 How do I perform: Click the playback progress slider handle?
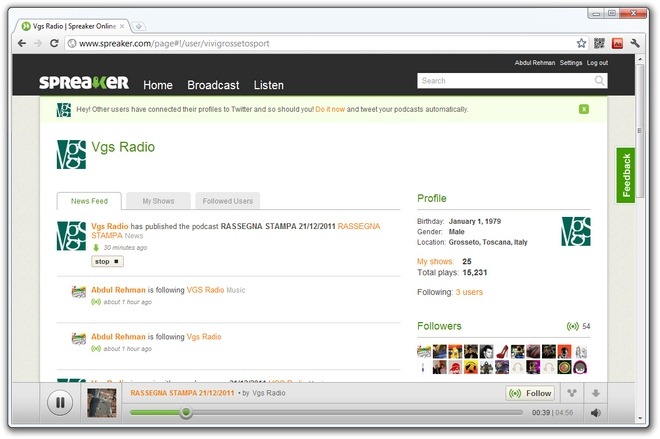[x=186, y=412]
